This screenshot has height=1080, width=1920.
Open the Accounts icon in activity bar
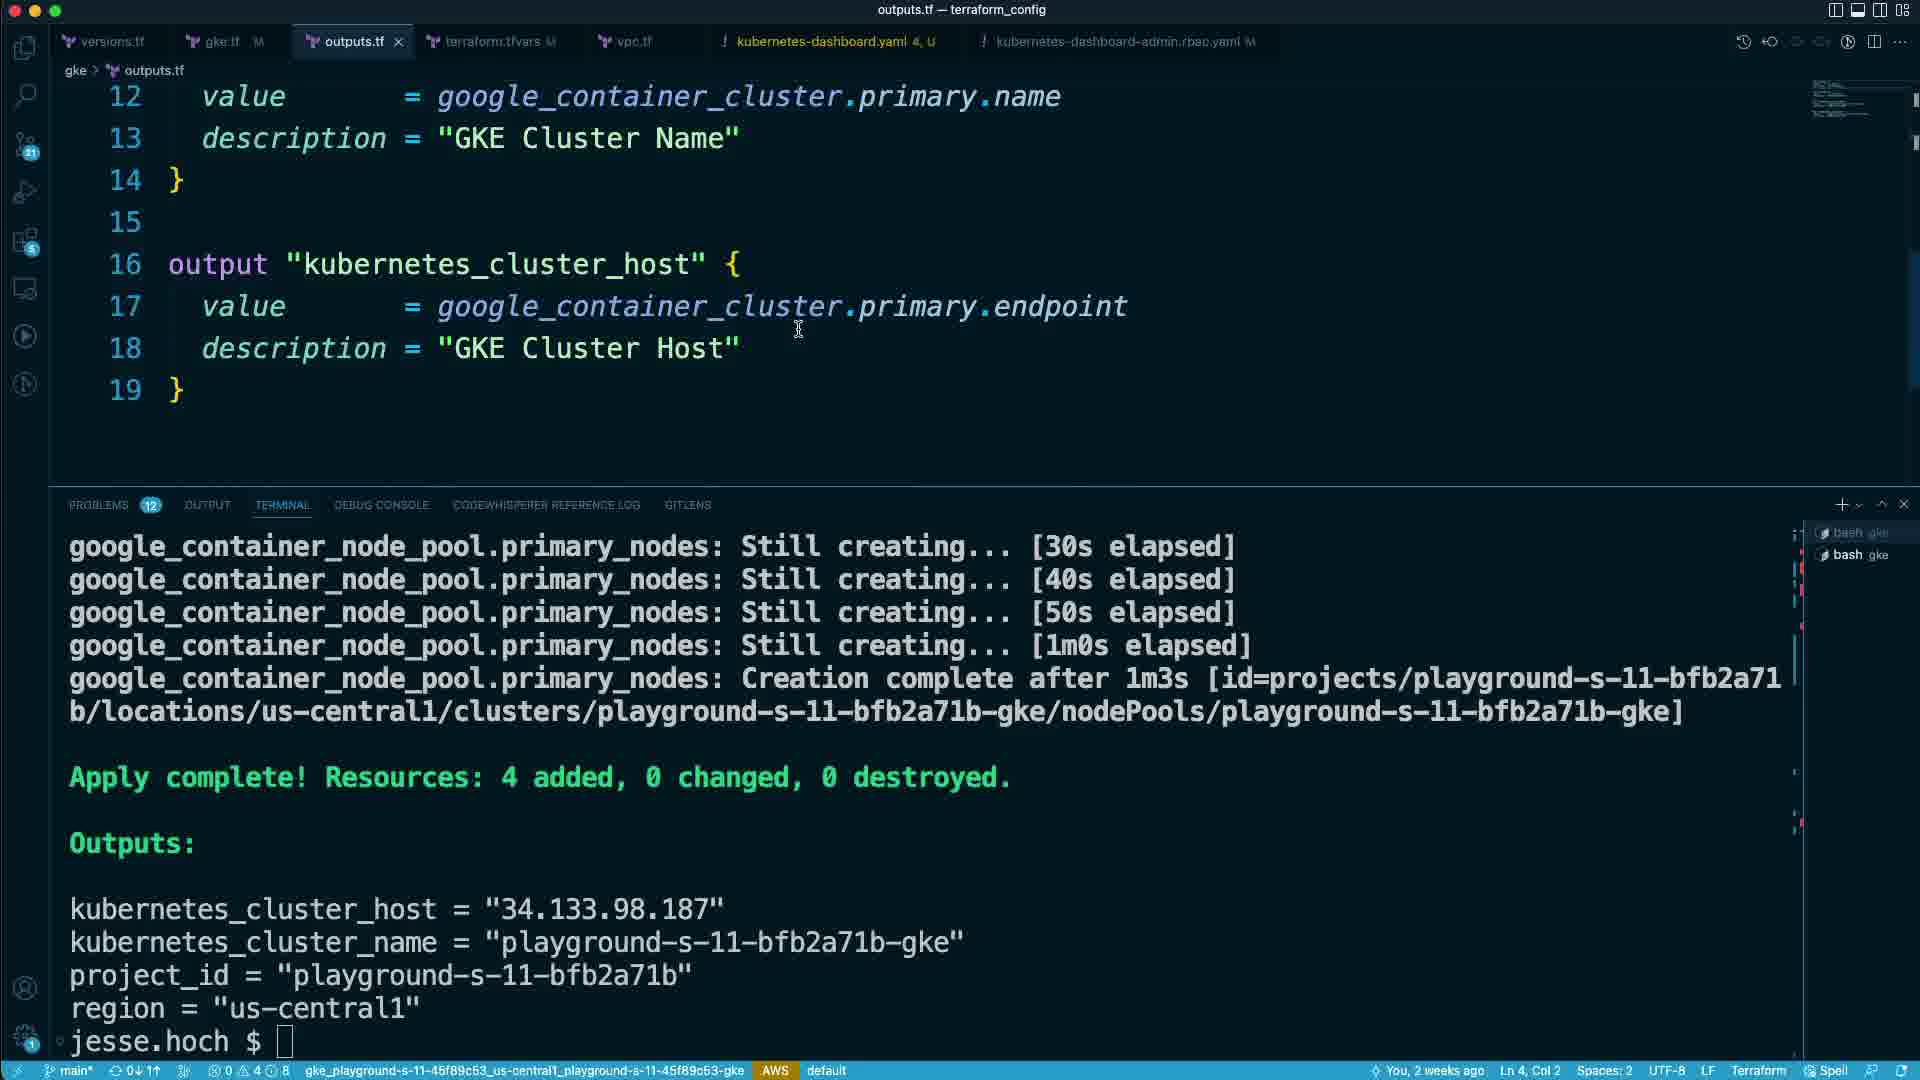coord(25,988)
